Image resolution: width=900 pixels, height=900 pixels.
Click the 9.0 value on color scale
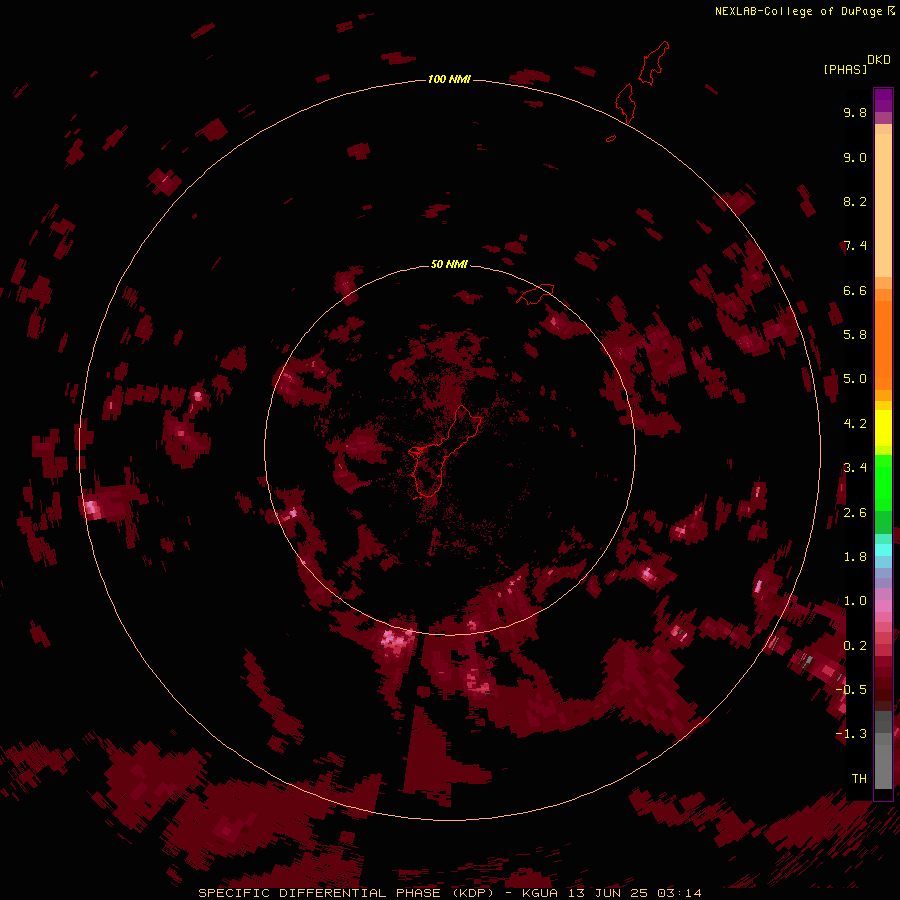coord(855,157)
